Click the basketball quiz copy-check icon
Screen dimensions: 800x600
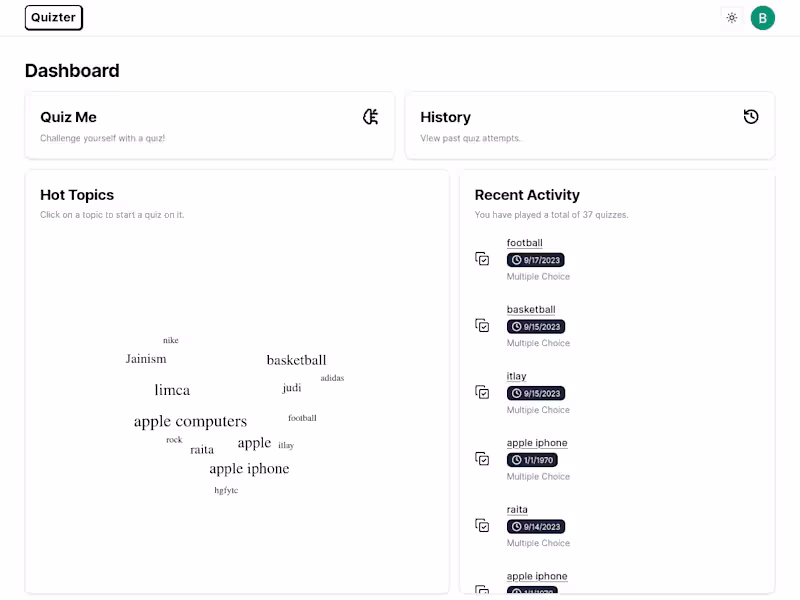(482, 325)
